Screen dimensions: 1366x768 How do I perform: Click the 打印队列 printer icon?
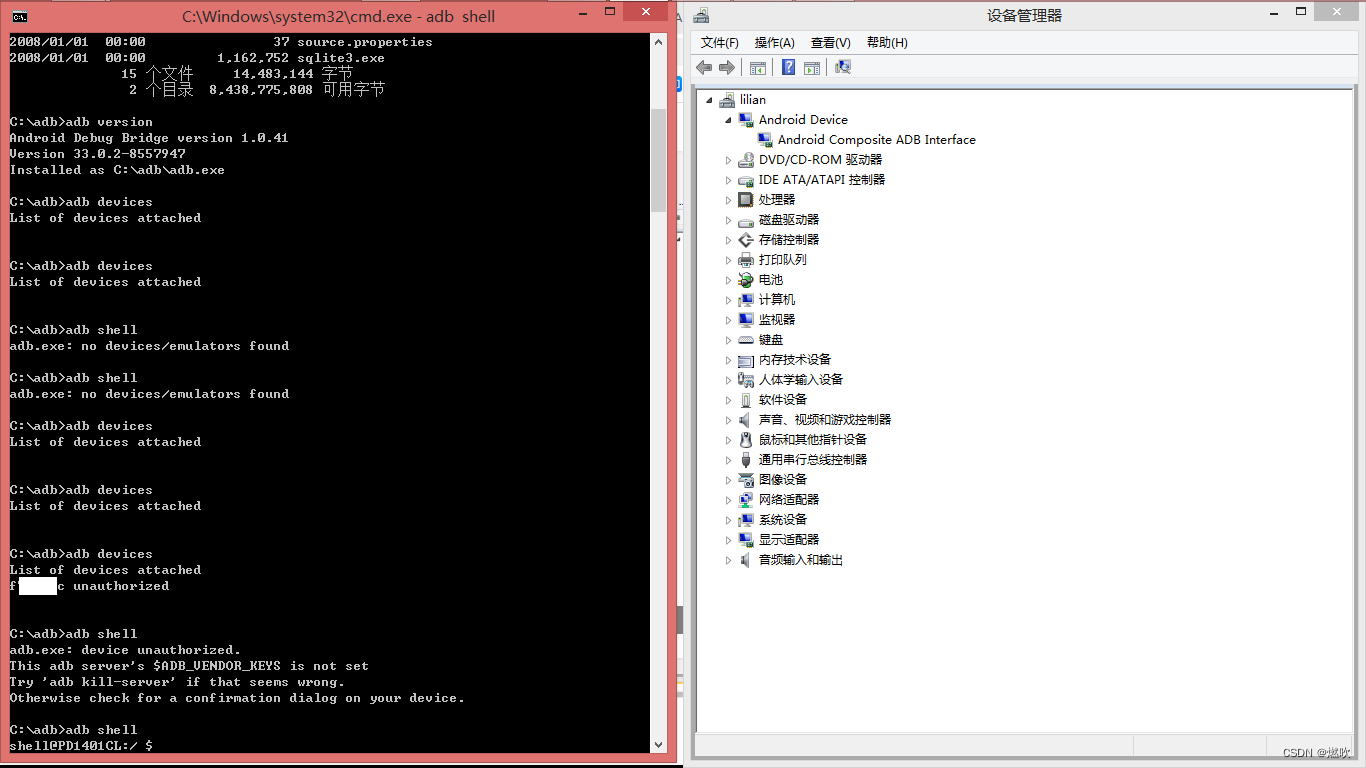click(746, 260)
